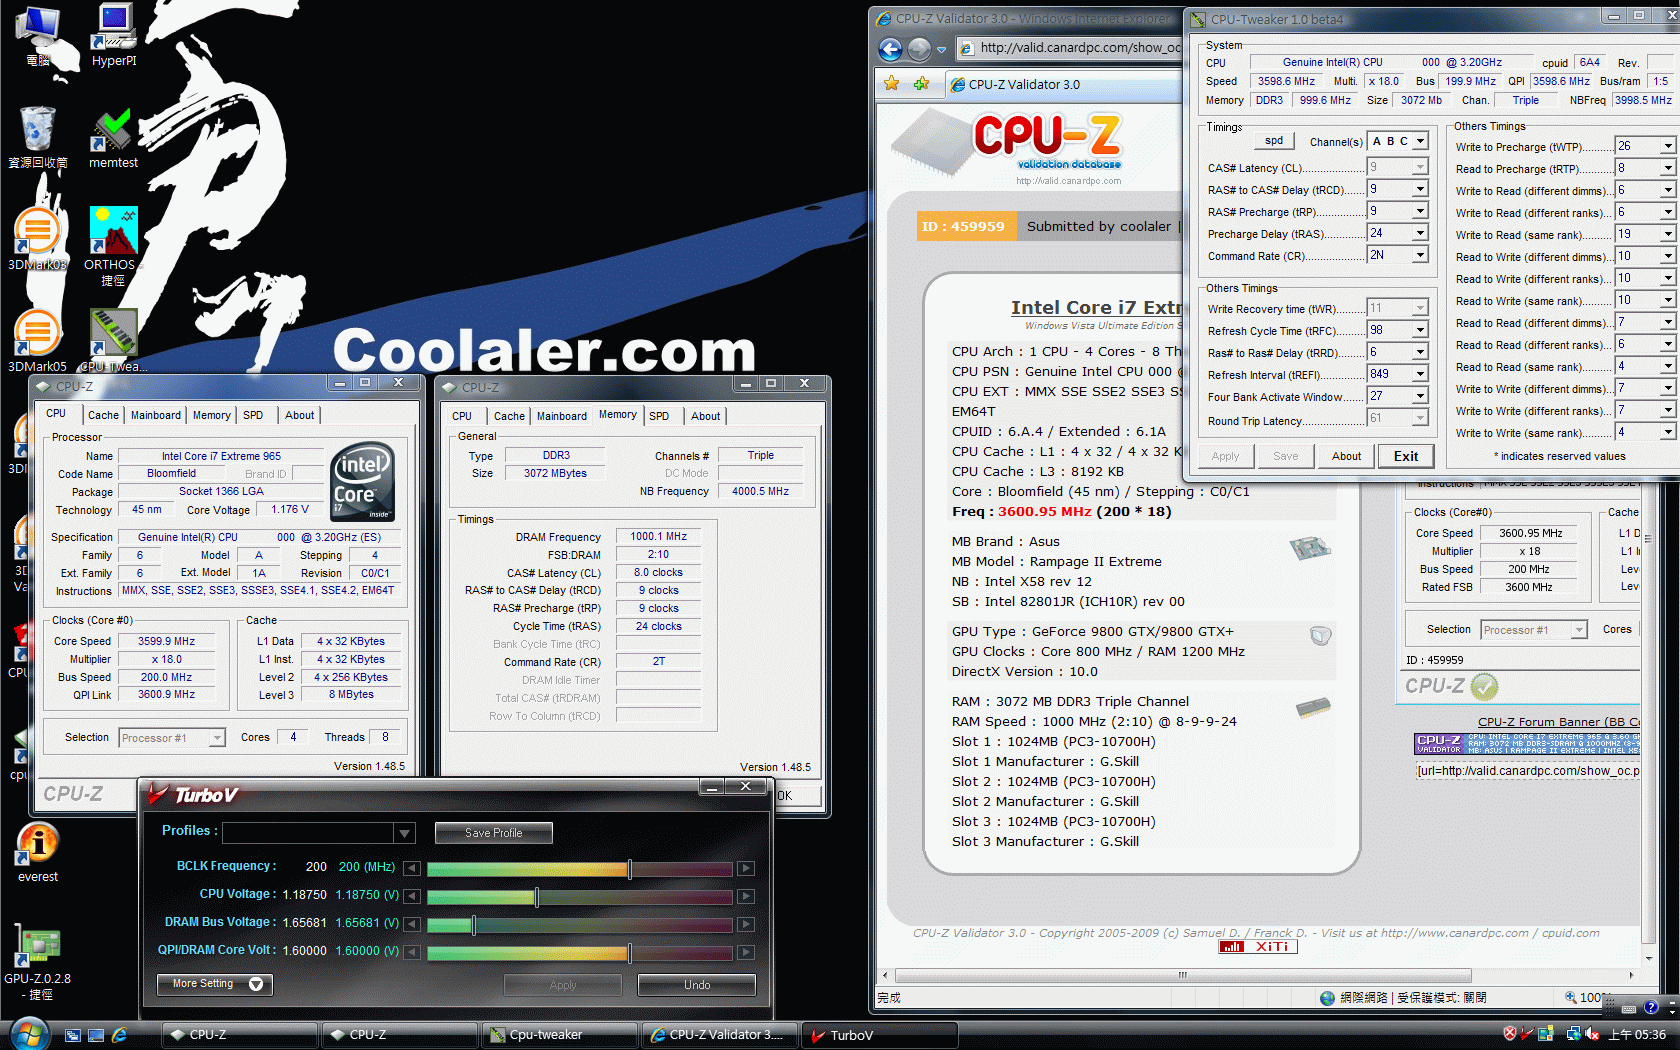Open TurboV Profiles dropdown
1680x1050 pixels.
coord(404,833)
